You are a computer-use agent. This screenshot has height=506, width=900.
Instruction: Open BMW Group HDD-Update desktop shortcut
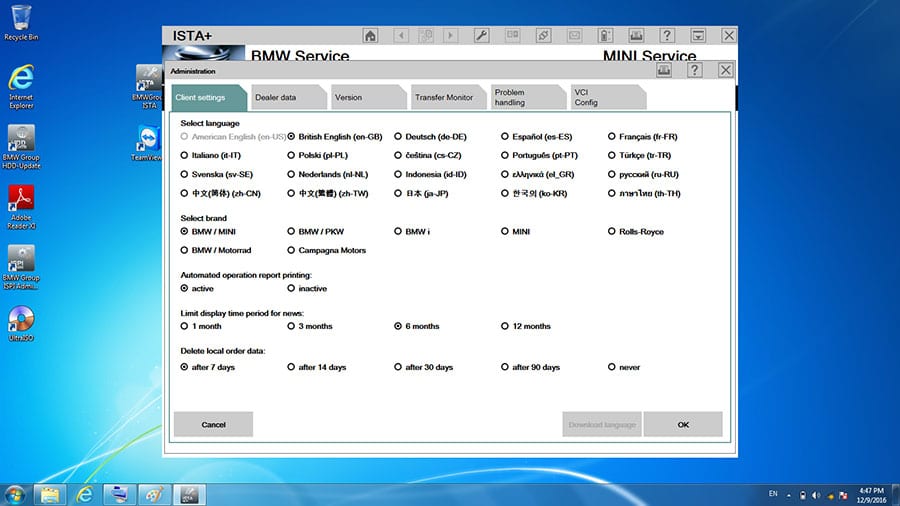[x=21, y=147]
